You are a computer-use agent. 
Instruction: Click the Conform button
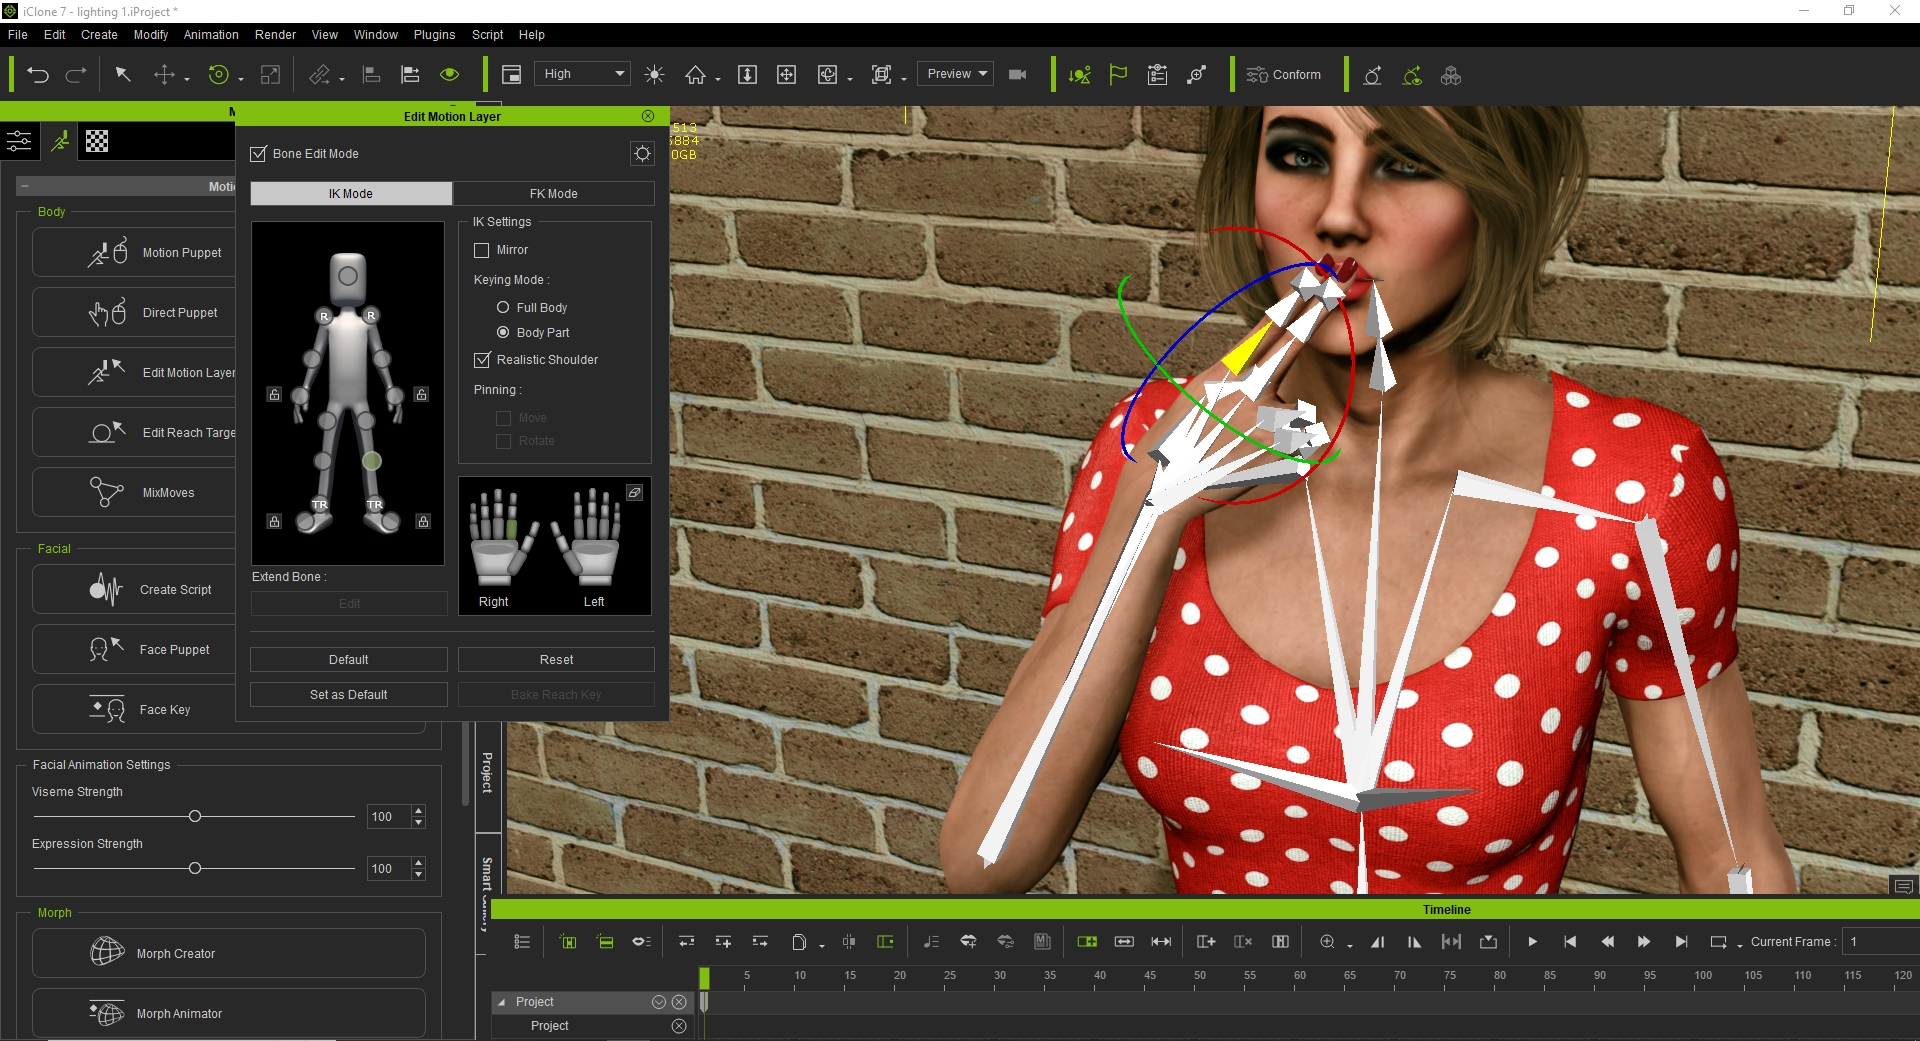(x=1284, y=75)
